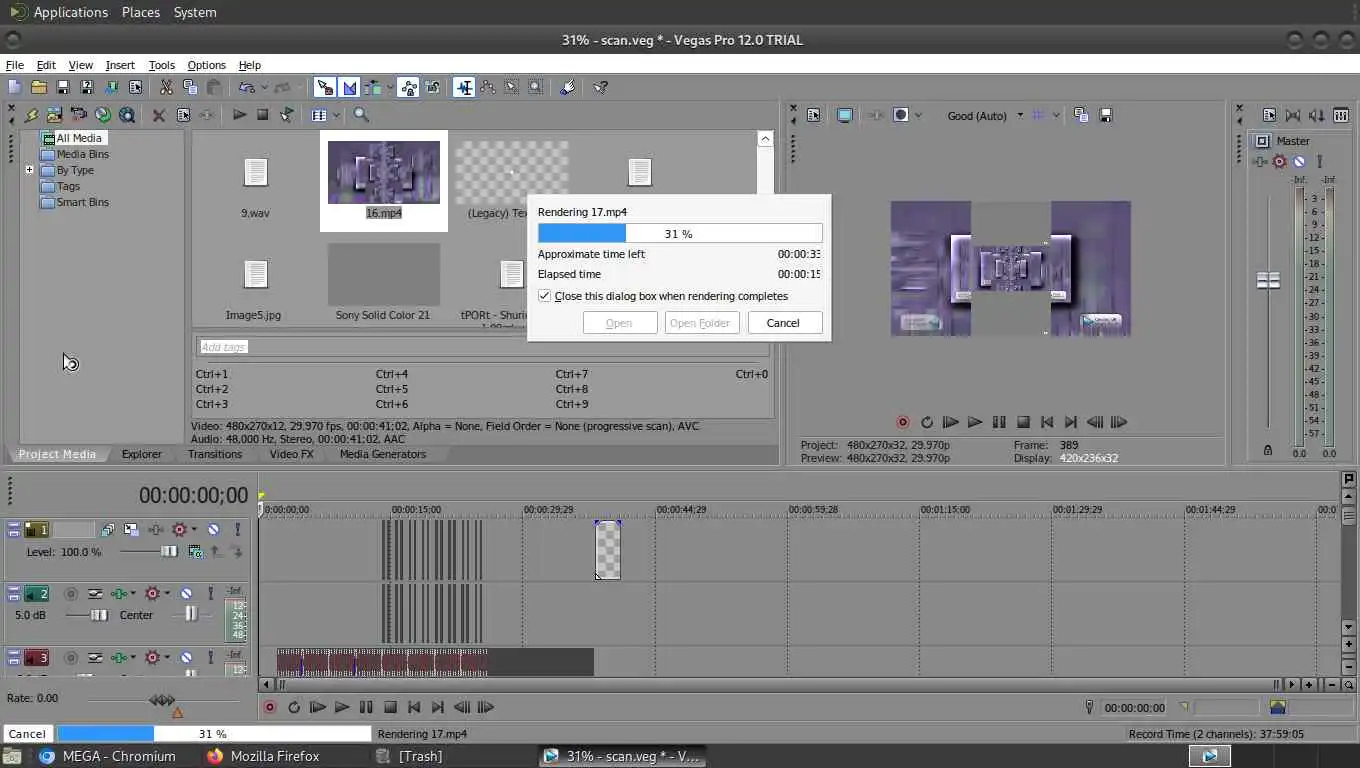Click the Save project floppy icon
The height and width of the screenshot is (768, 1360).
click(x=63, y=88)
